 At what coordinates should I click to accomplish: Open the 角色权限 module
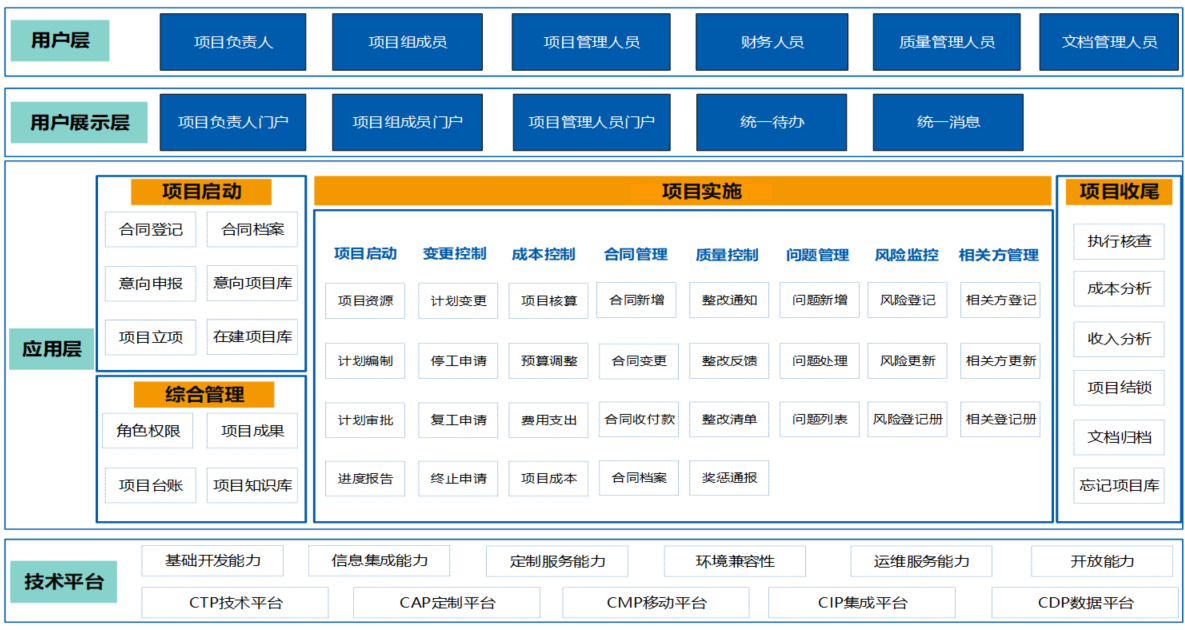tap(150, 431)
